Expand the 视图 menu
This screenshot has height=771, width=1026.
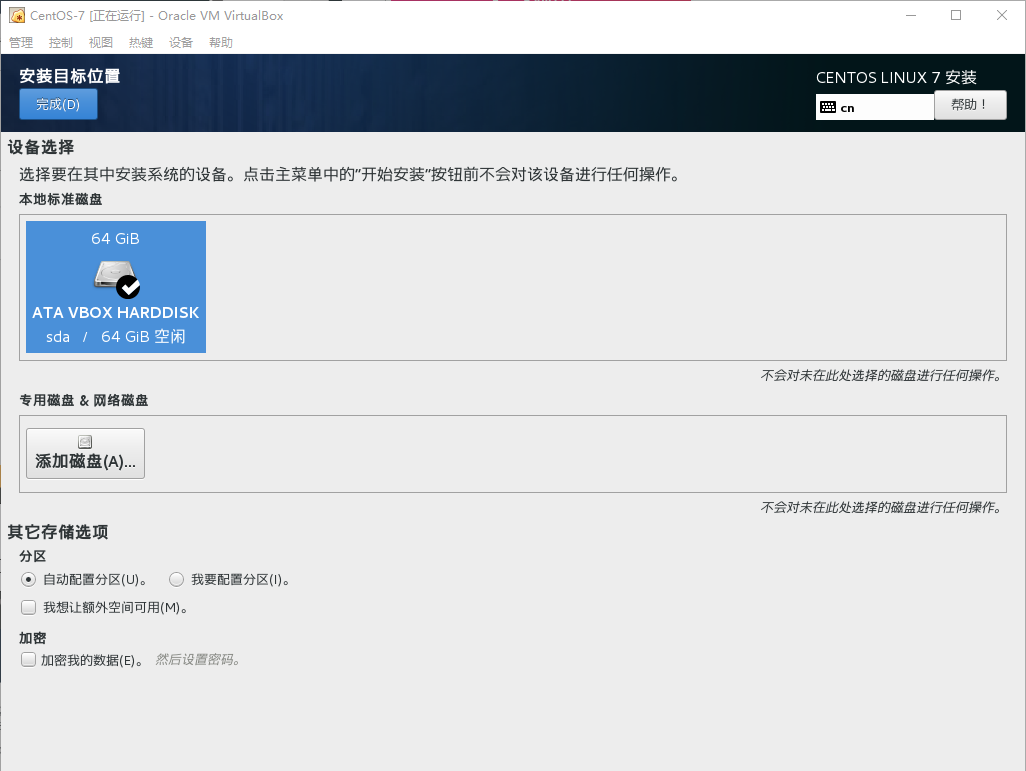[x=101, y=43]
